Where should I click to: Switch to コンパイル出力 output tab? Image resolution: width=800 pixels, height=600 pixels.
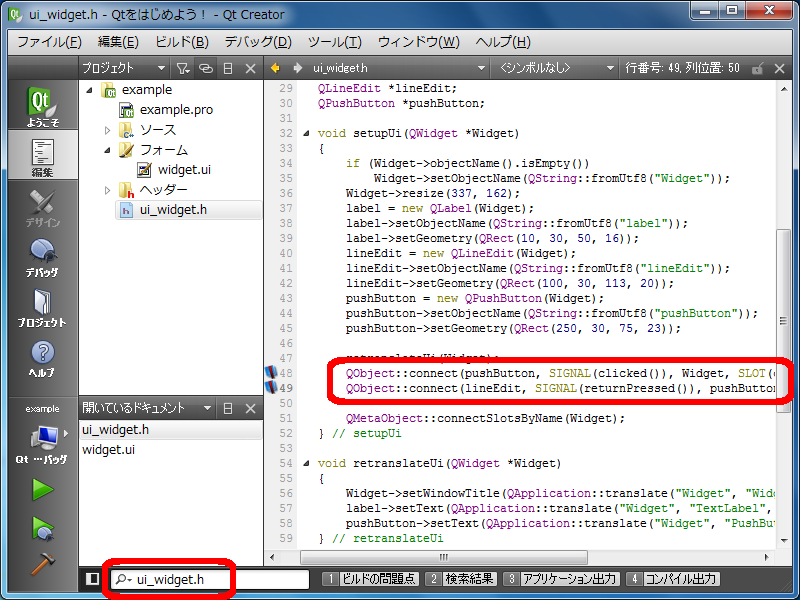point(673,578)
